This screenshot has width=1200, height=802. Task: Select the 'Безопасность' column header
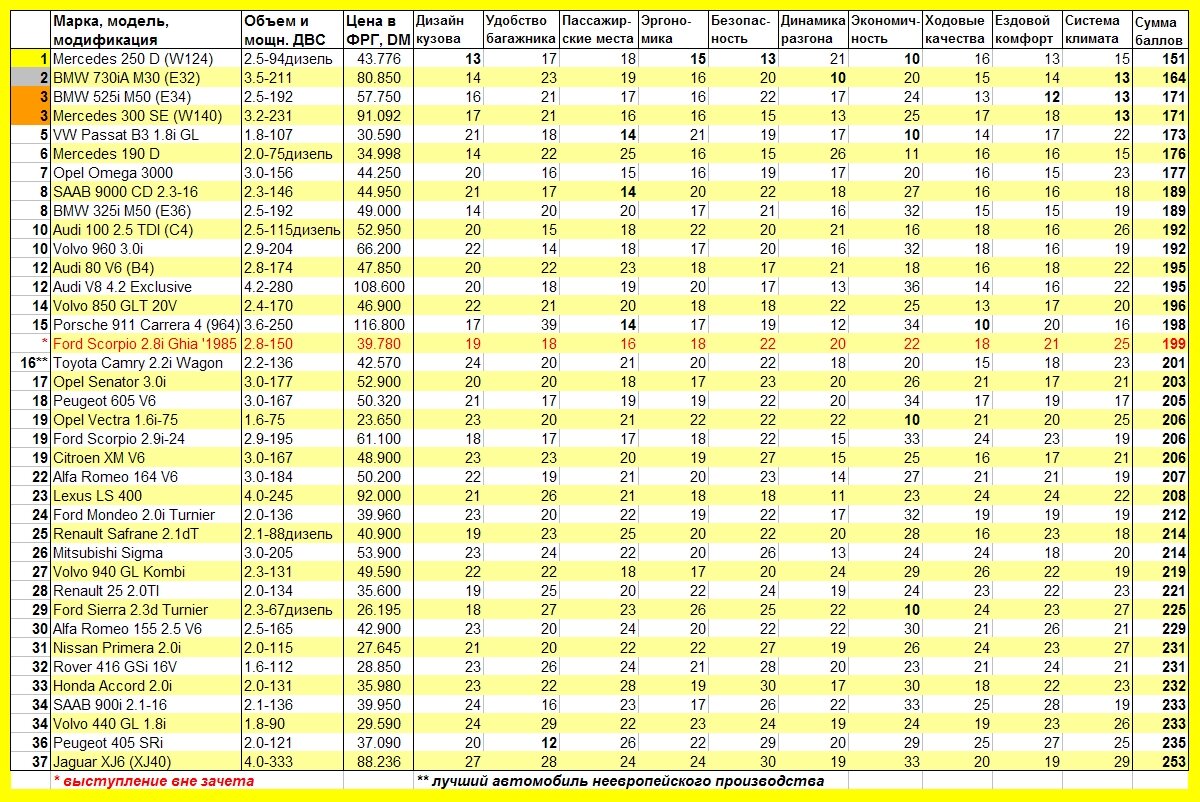pos(743,30)
